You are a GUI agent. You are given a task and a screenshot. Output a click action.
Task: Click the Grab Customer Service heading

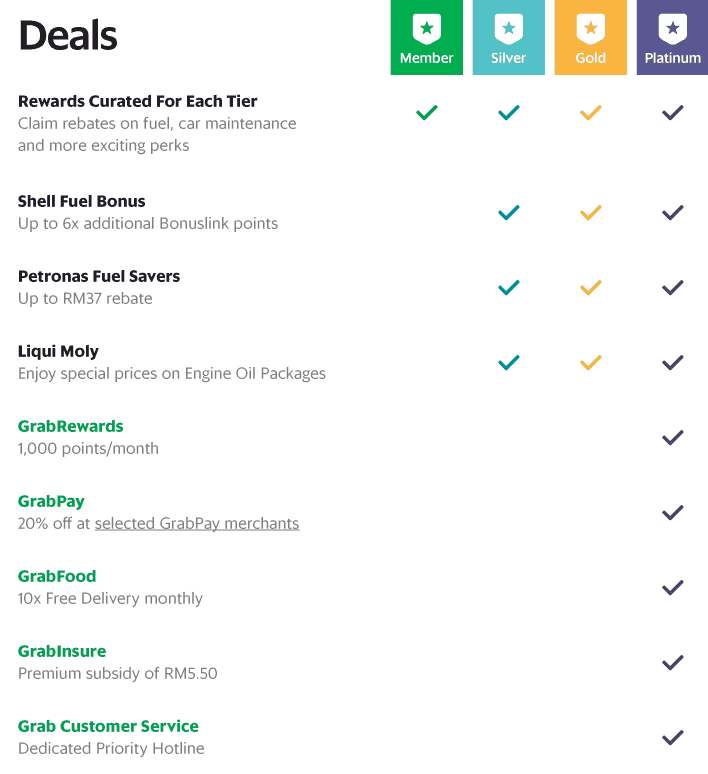coord(108,726)
